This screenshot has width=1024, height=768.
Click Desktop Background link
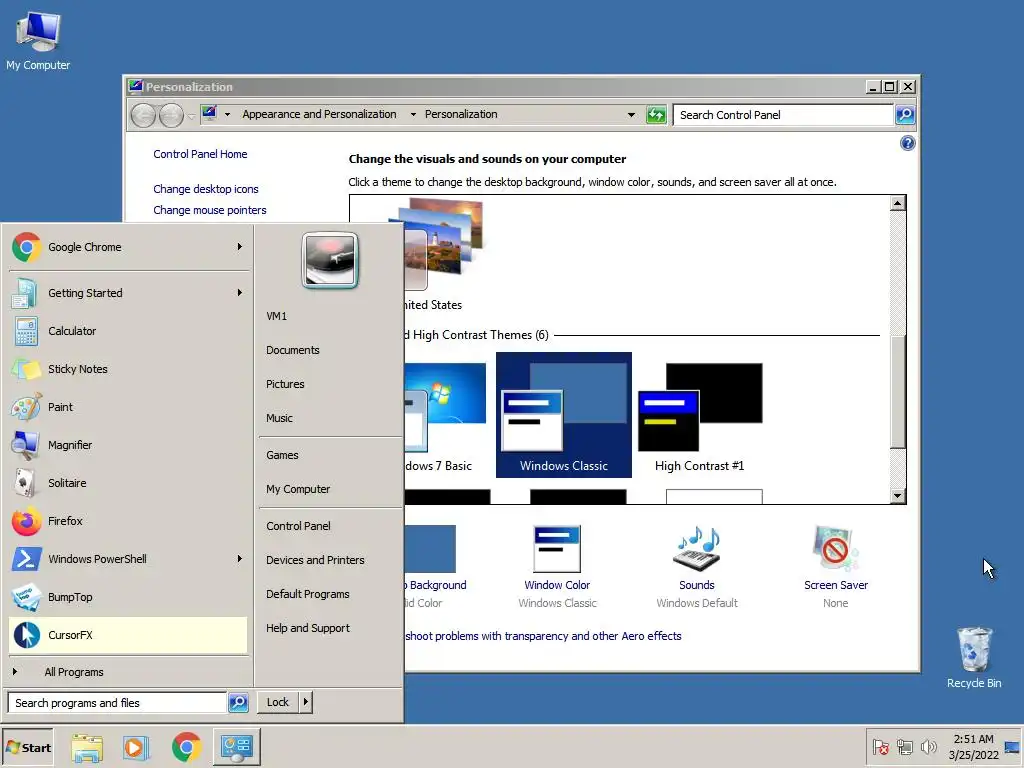(x=436, y=585)
